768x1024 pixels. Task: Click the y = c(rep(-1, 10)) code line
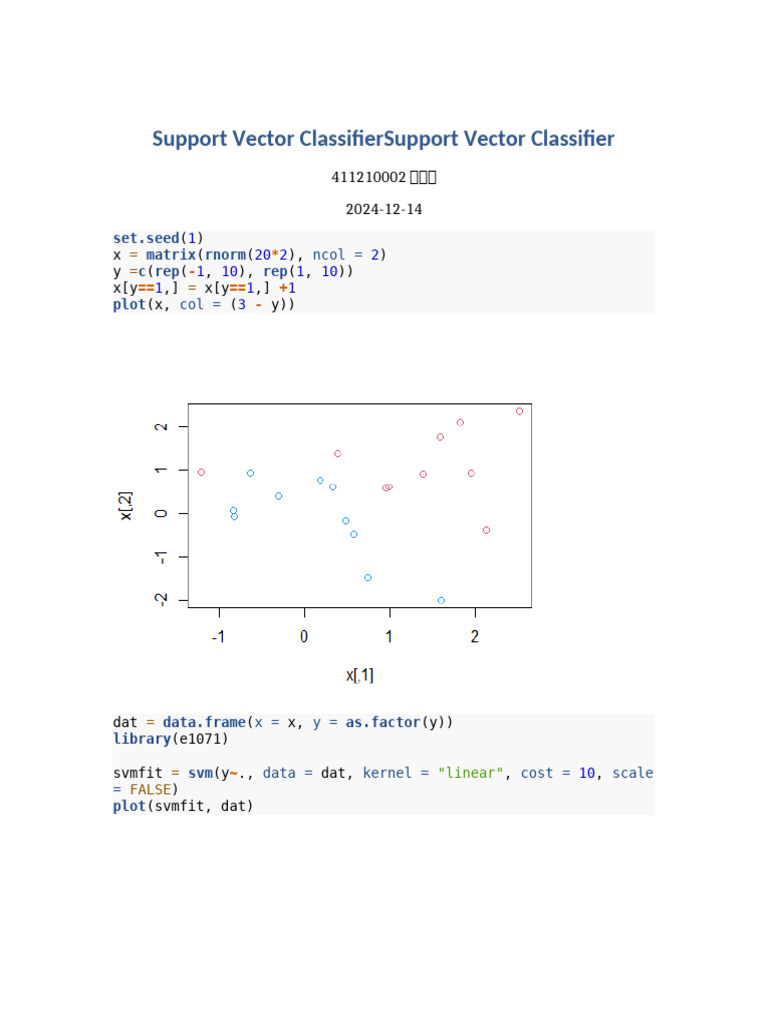coord(232,271)
